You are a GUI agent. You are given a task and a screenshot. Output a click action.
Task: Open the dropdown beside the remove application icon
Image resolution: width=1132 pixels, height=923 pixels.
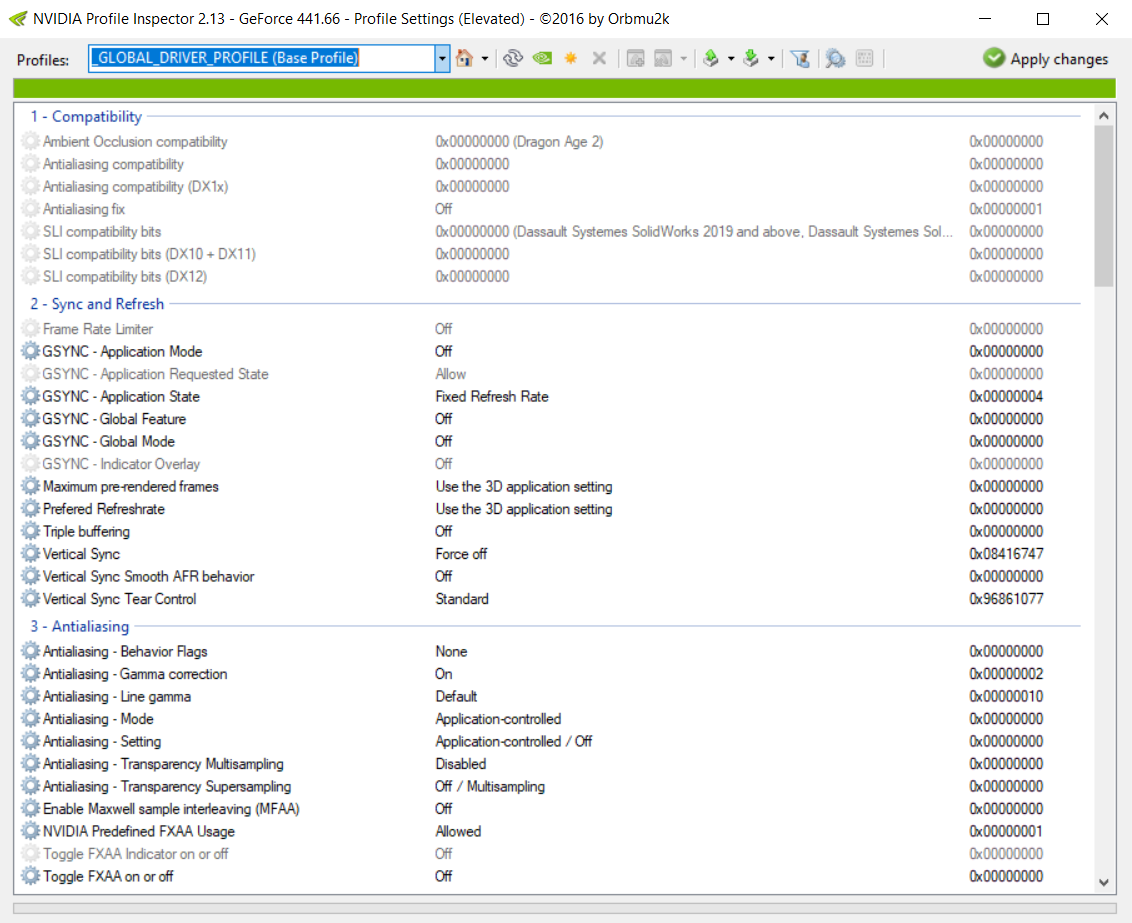point(683,59)
